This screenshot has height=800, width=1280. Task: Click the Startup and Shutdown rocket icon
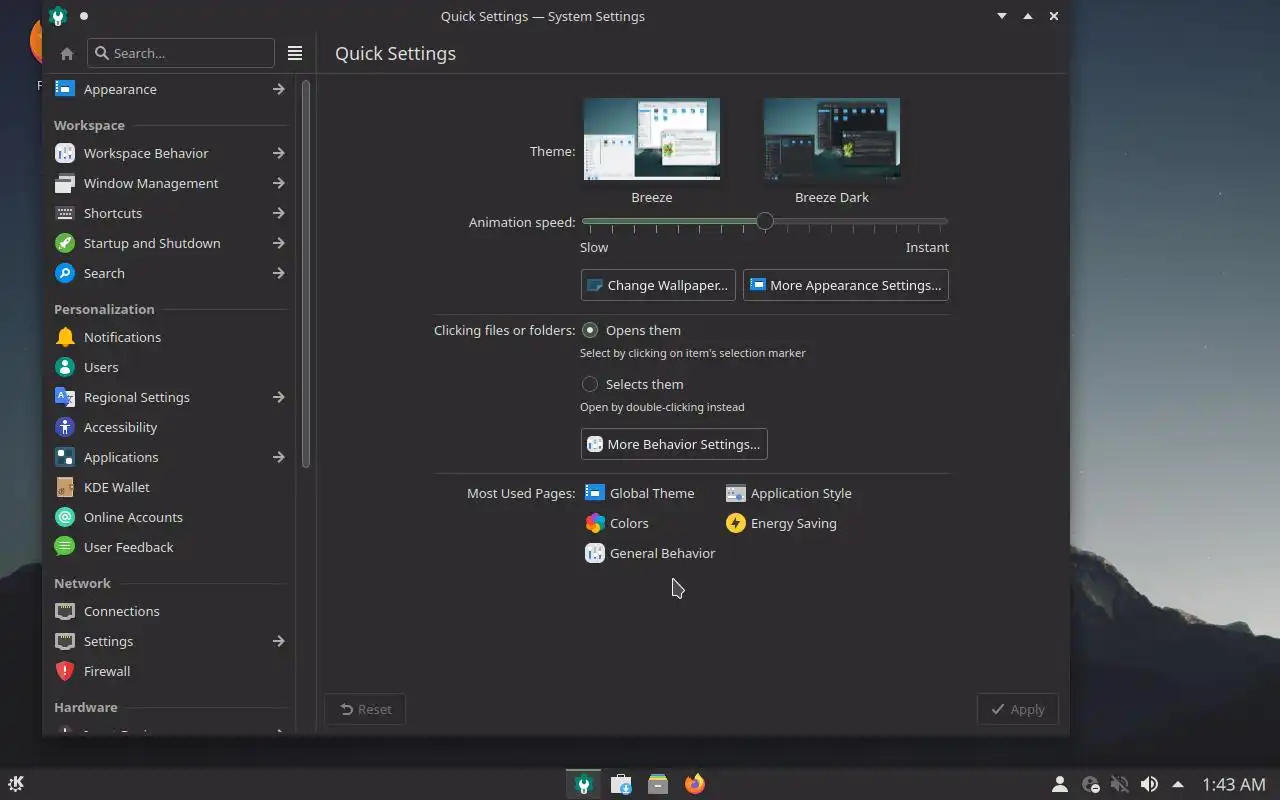point(65,243)
